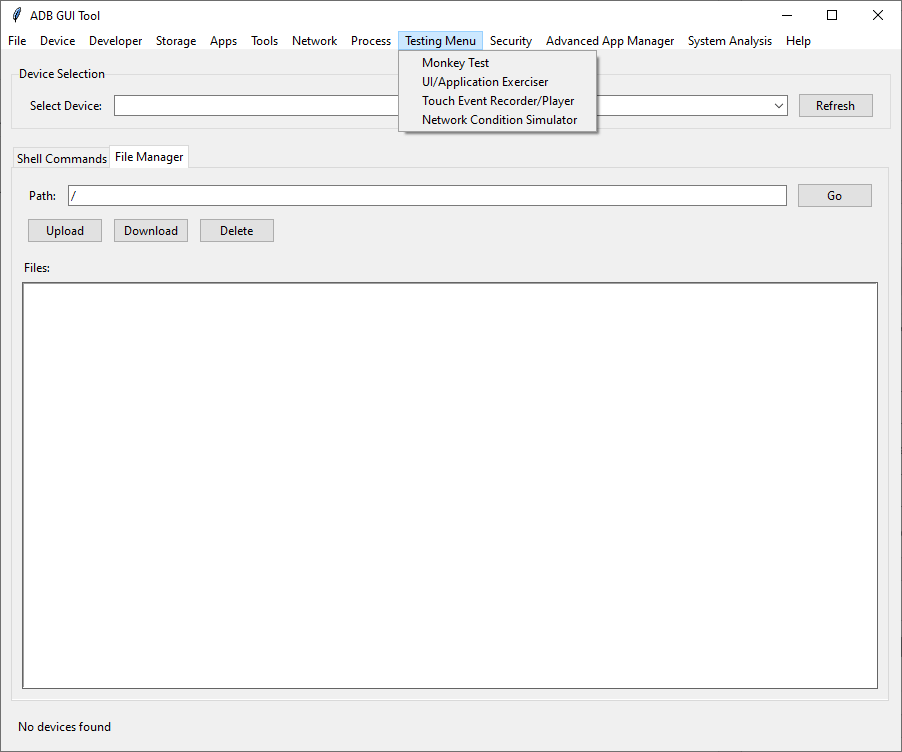Click Upload to send a file
The width and height of the screenshot is (902, 752).
(64, 230)
